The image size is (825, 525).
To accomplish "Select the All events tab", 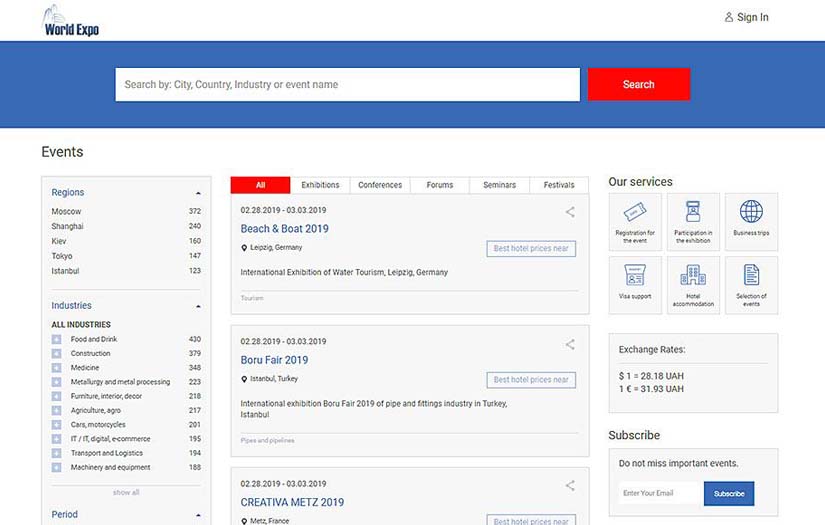I will [260, 185].
